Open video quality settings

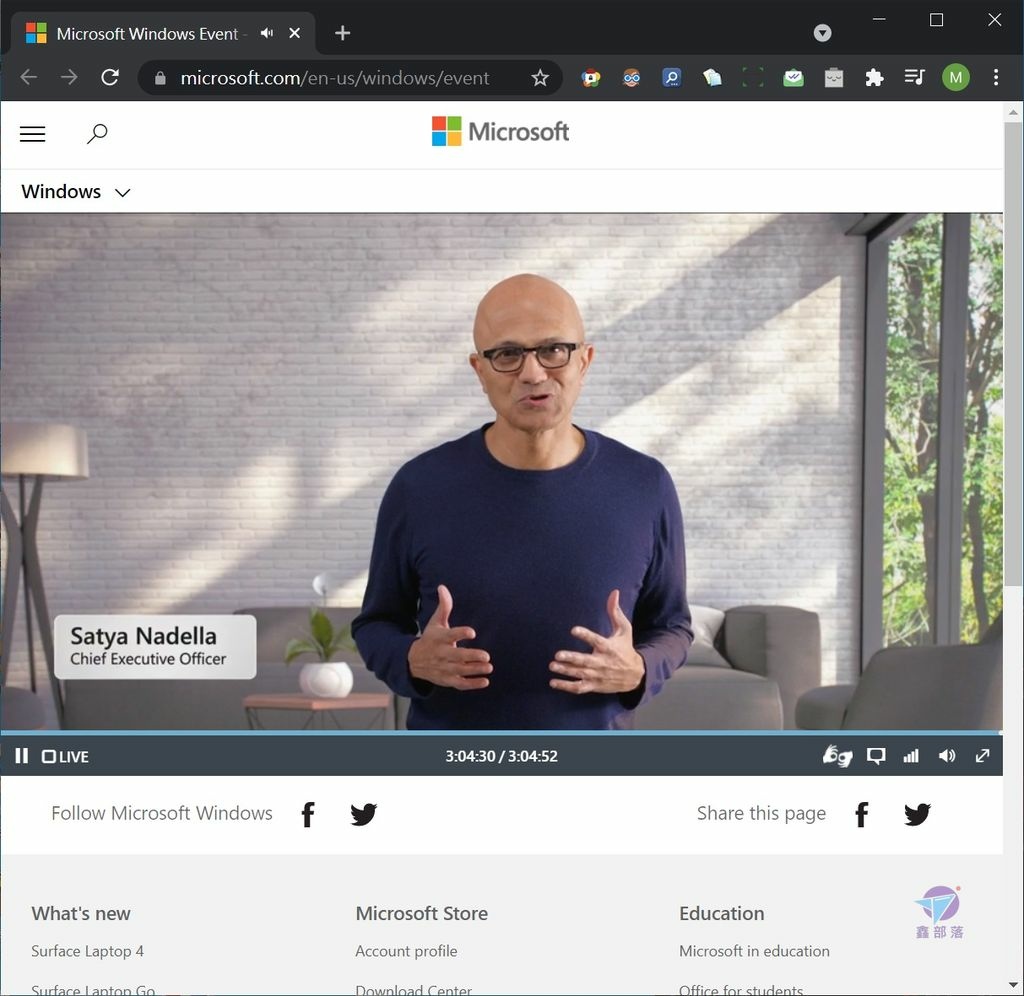[x=911, y=756]
